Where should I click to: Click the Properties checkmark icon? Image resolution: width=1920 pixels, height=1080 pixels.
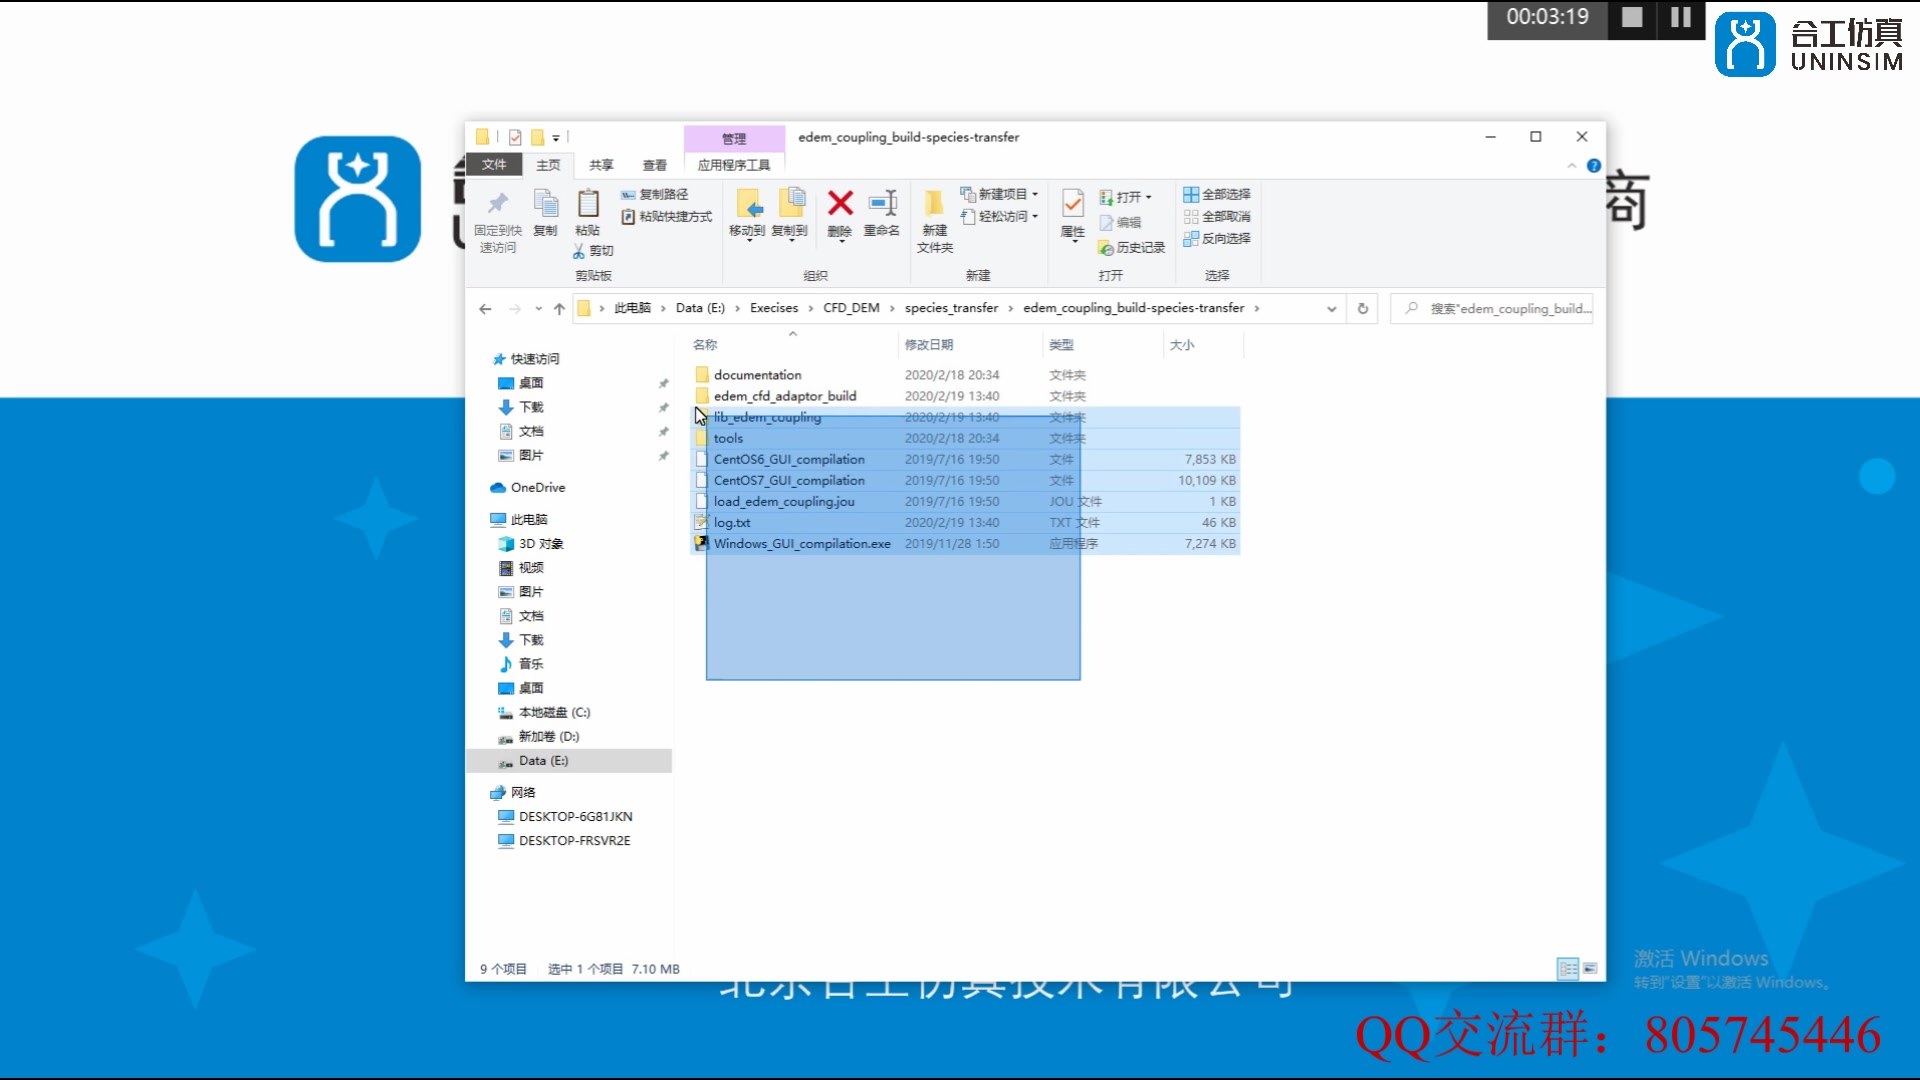(x=1072, y=203)
